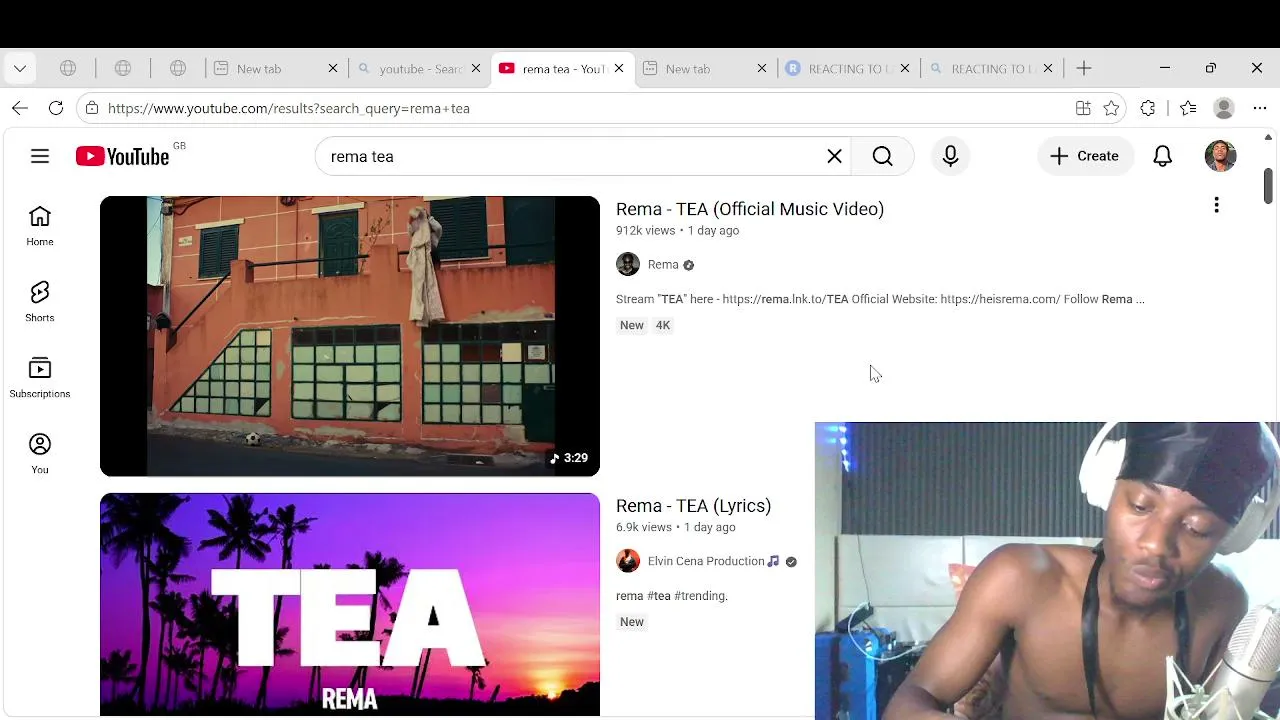Clear the search box with the X
This screenshot has height=720, width=1280.
(x=834, y=156)
